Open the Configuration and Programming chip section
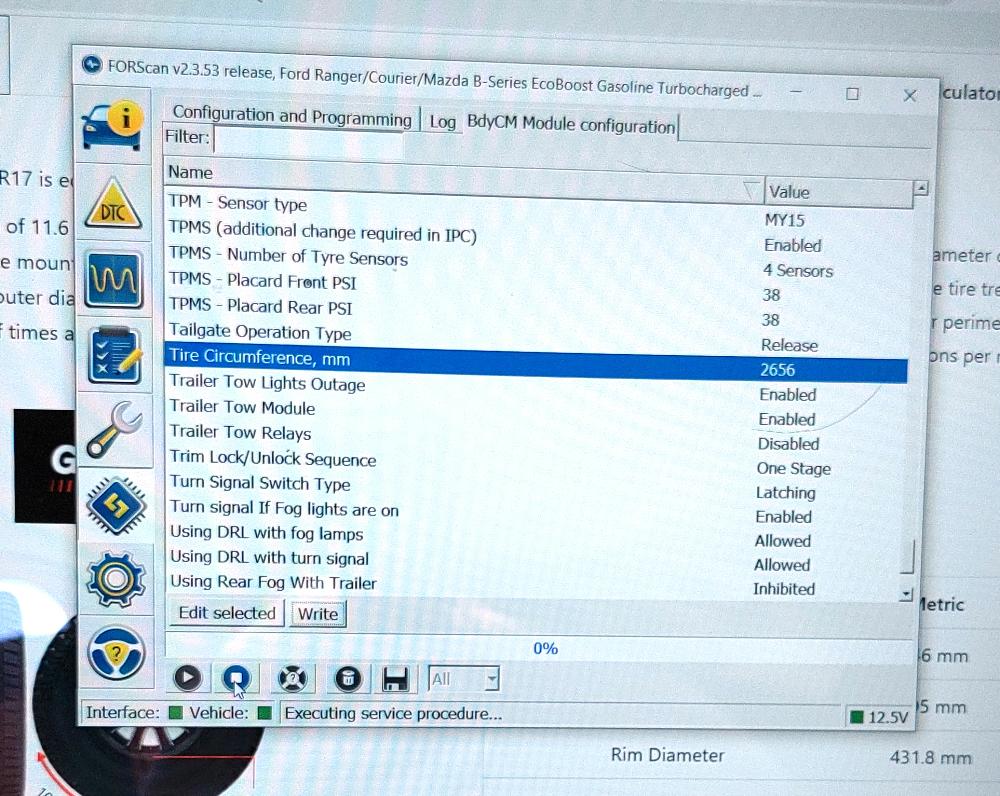 115,506
